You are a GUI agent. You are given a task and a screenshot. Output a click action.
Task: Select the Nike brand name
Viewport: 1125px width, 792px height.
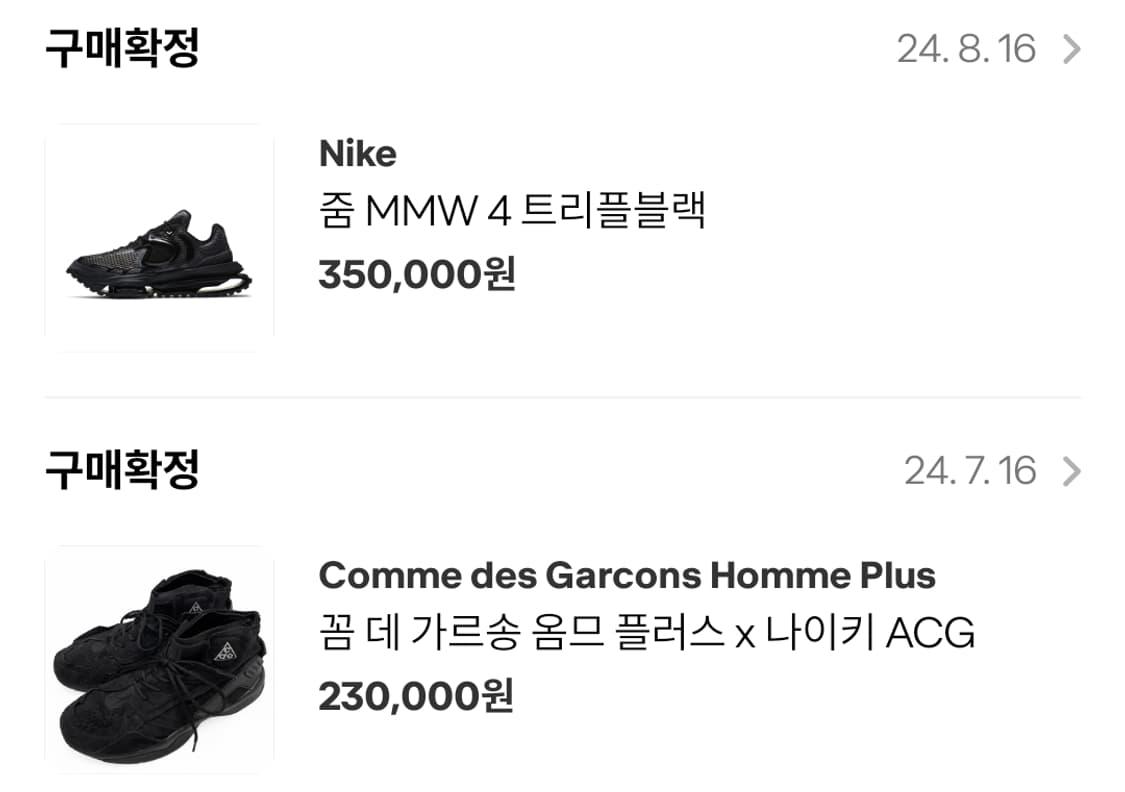click(x=356, y=153)
